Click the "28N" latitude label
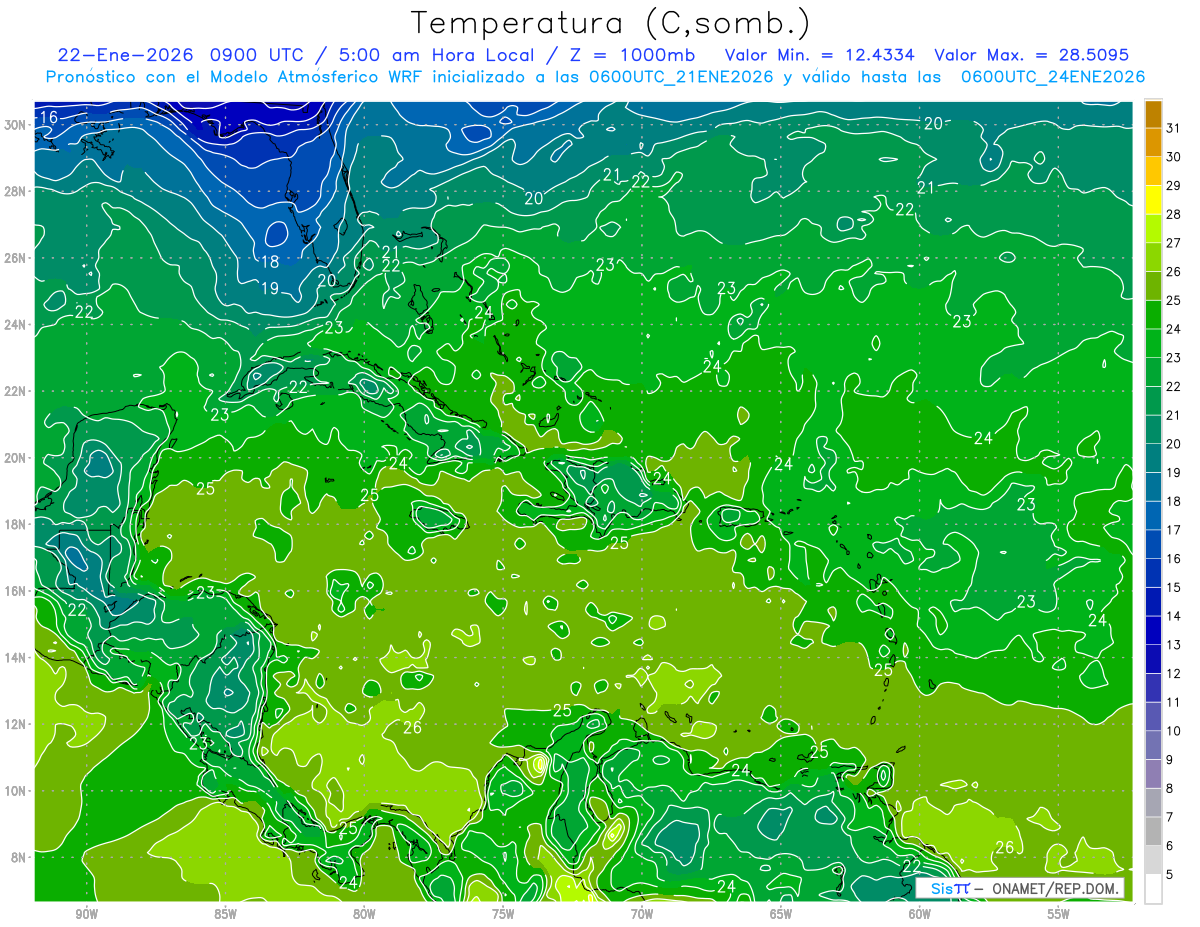1200x927 pixels. click(15, 191)
